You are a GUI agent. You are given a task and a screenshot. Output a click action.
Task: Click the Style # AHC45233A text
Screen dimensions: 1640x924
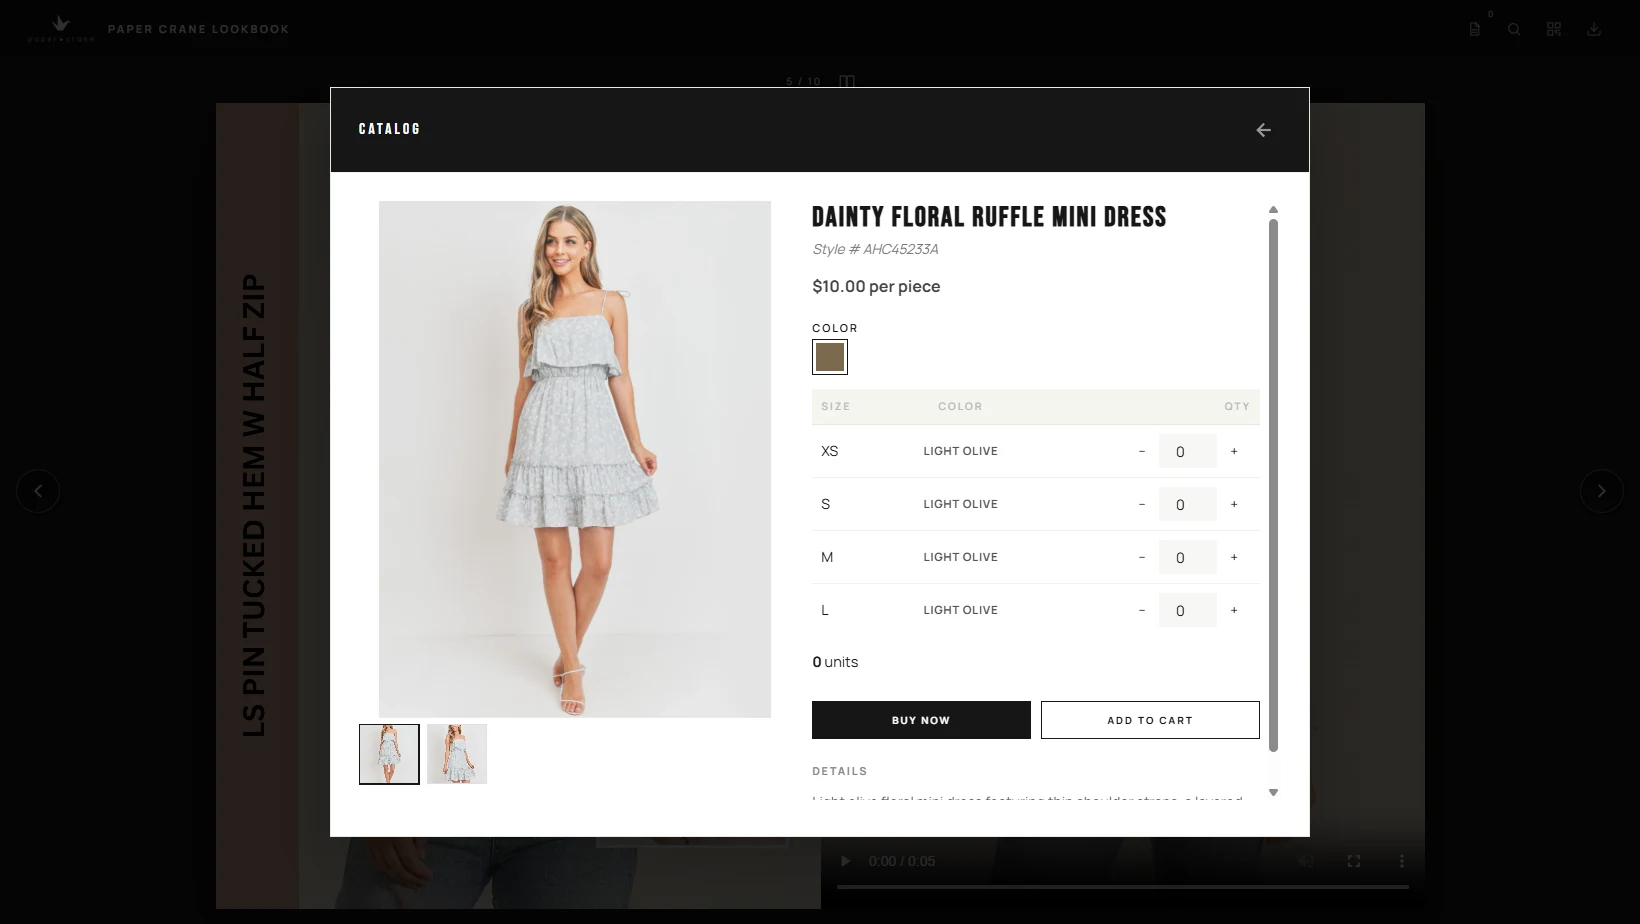[875, 249]
